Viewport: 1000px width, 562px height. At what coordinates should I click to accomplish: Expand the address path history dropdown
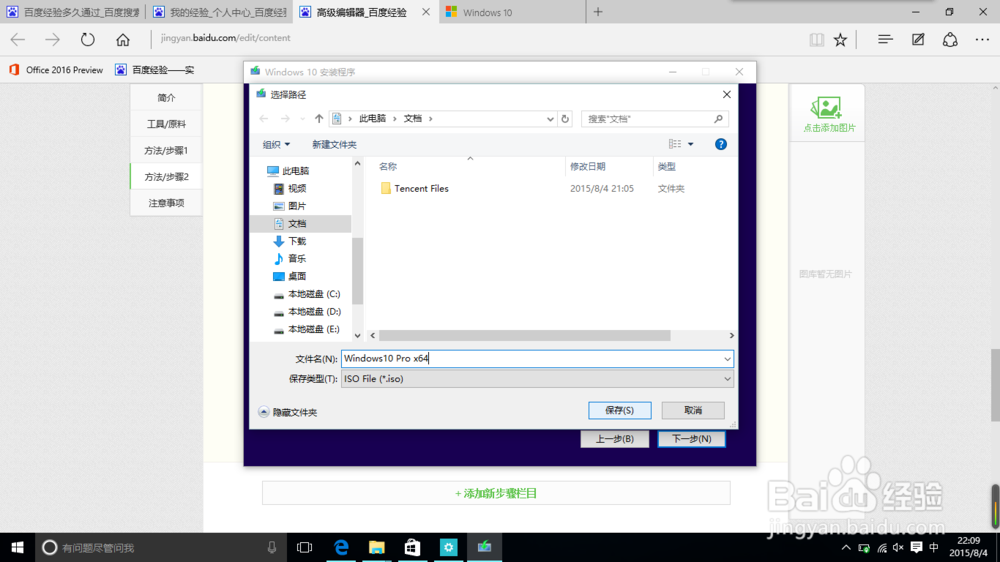click(x=550, y=119)
